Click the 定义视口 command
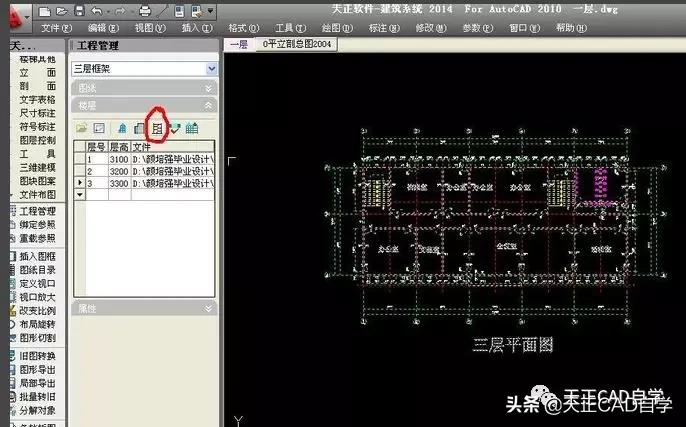The height and width of the screenshot is (427, 686). coord(38,284)
